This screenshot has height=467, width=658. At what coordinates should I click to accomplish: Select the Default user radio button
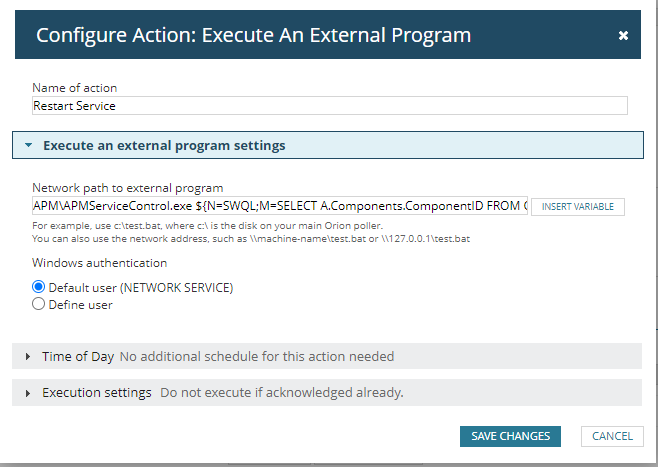[x=39, y=287]
